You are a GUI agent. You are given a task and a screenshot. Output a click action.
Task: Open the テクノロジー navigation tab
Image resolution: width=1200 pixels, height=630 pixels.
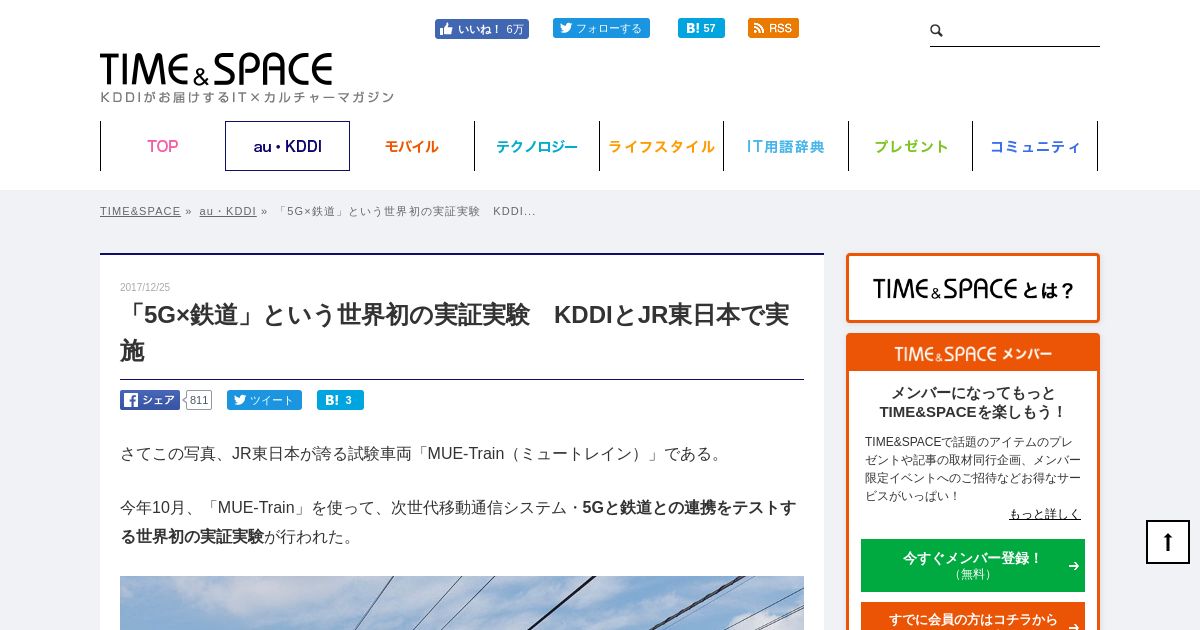click(537, 146)
